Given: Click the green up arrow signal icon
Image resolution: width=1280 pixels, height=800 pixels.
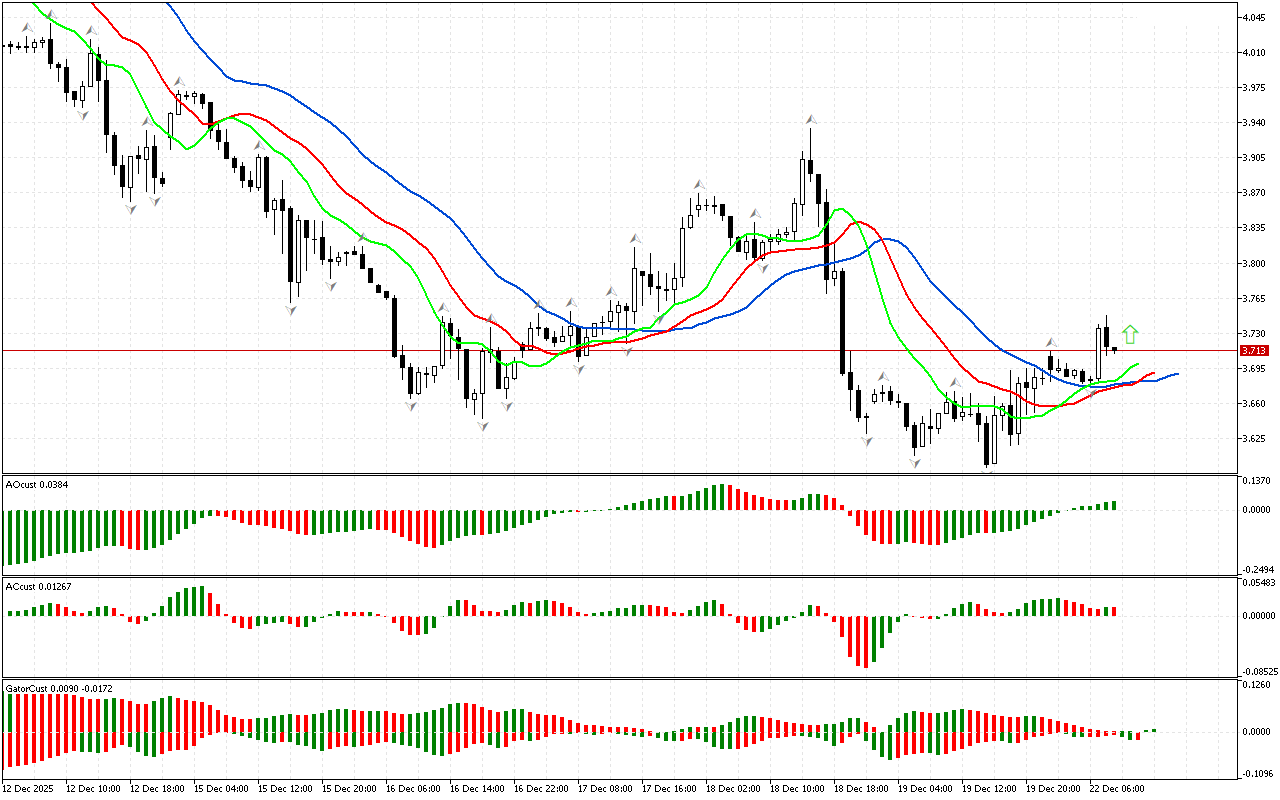Looking at the screenshot, I should coord(1130,334).
